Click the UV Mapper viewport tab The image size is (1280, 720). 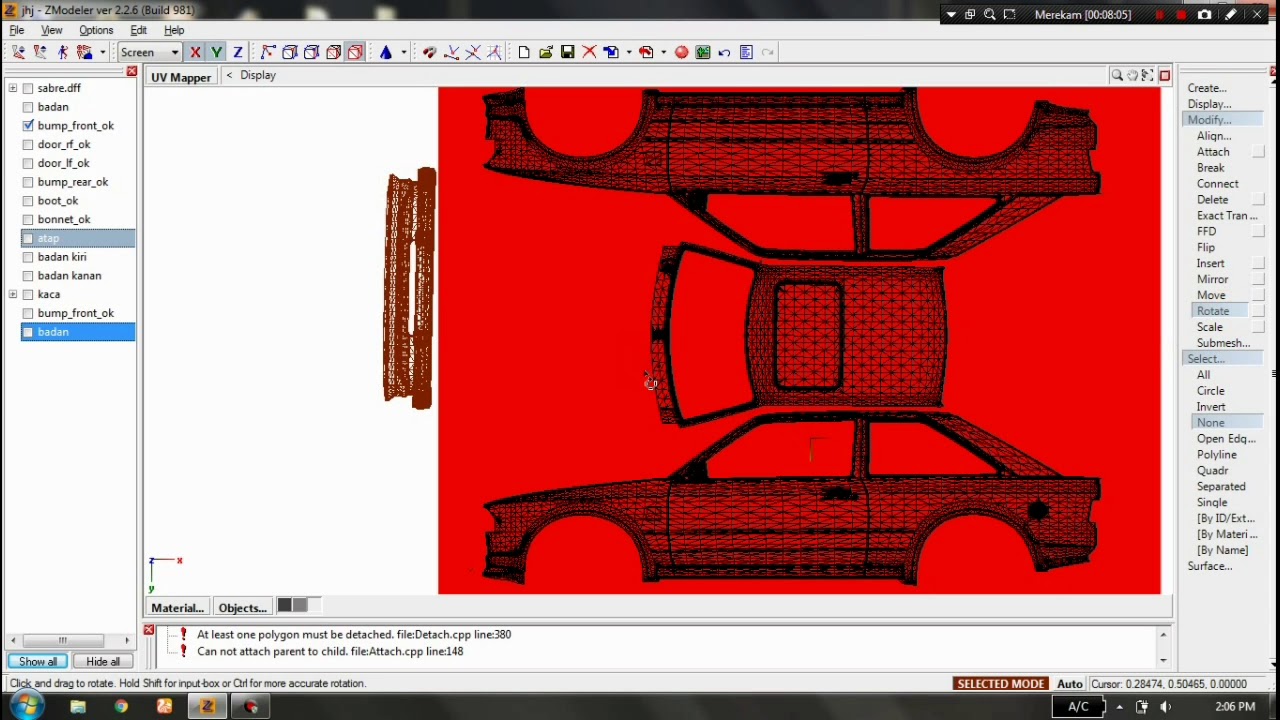pos(181,77)
